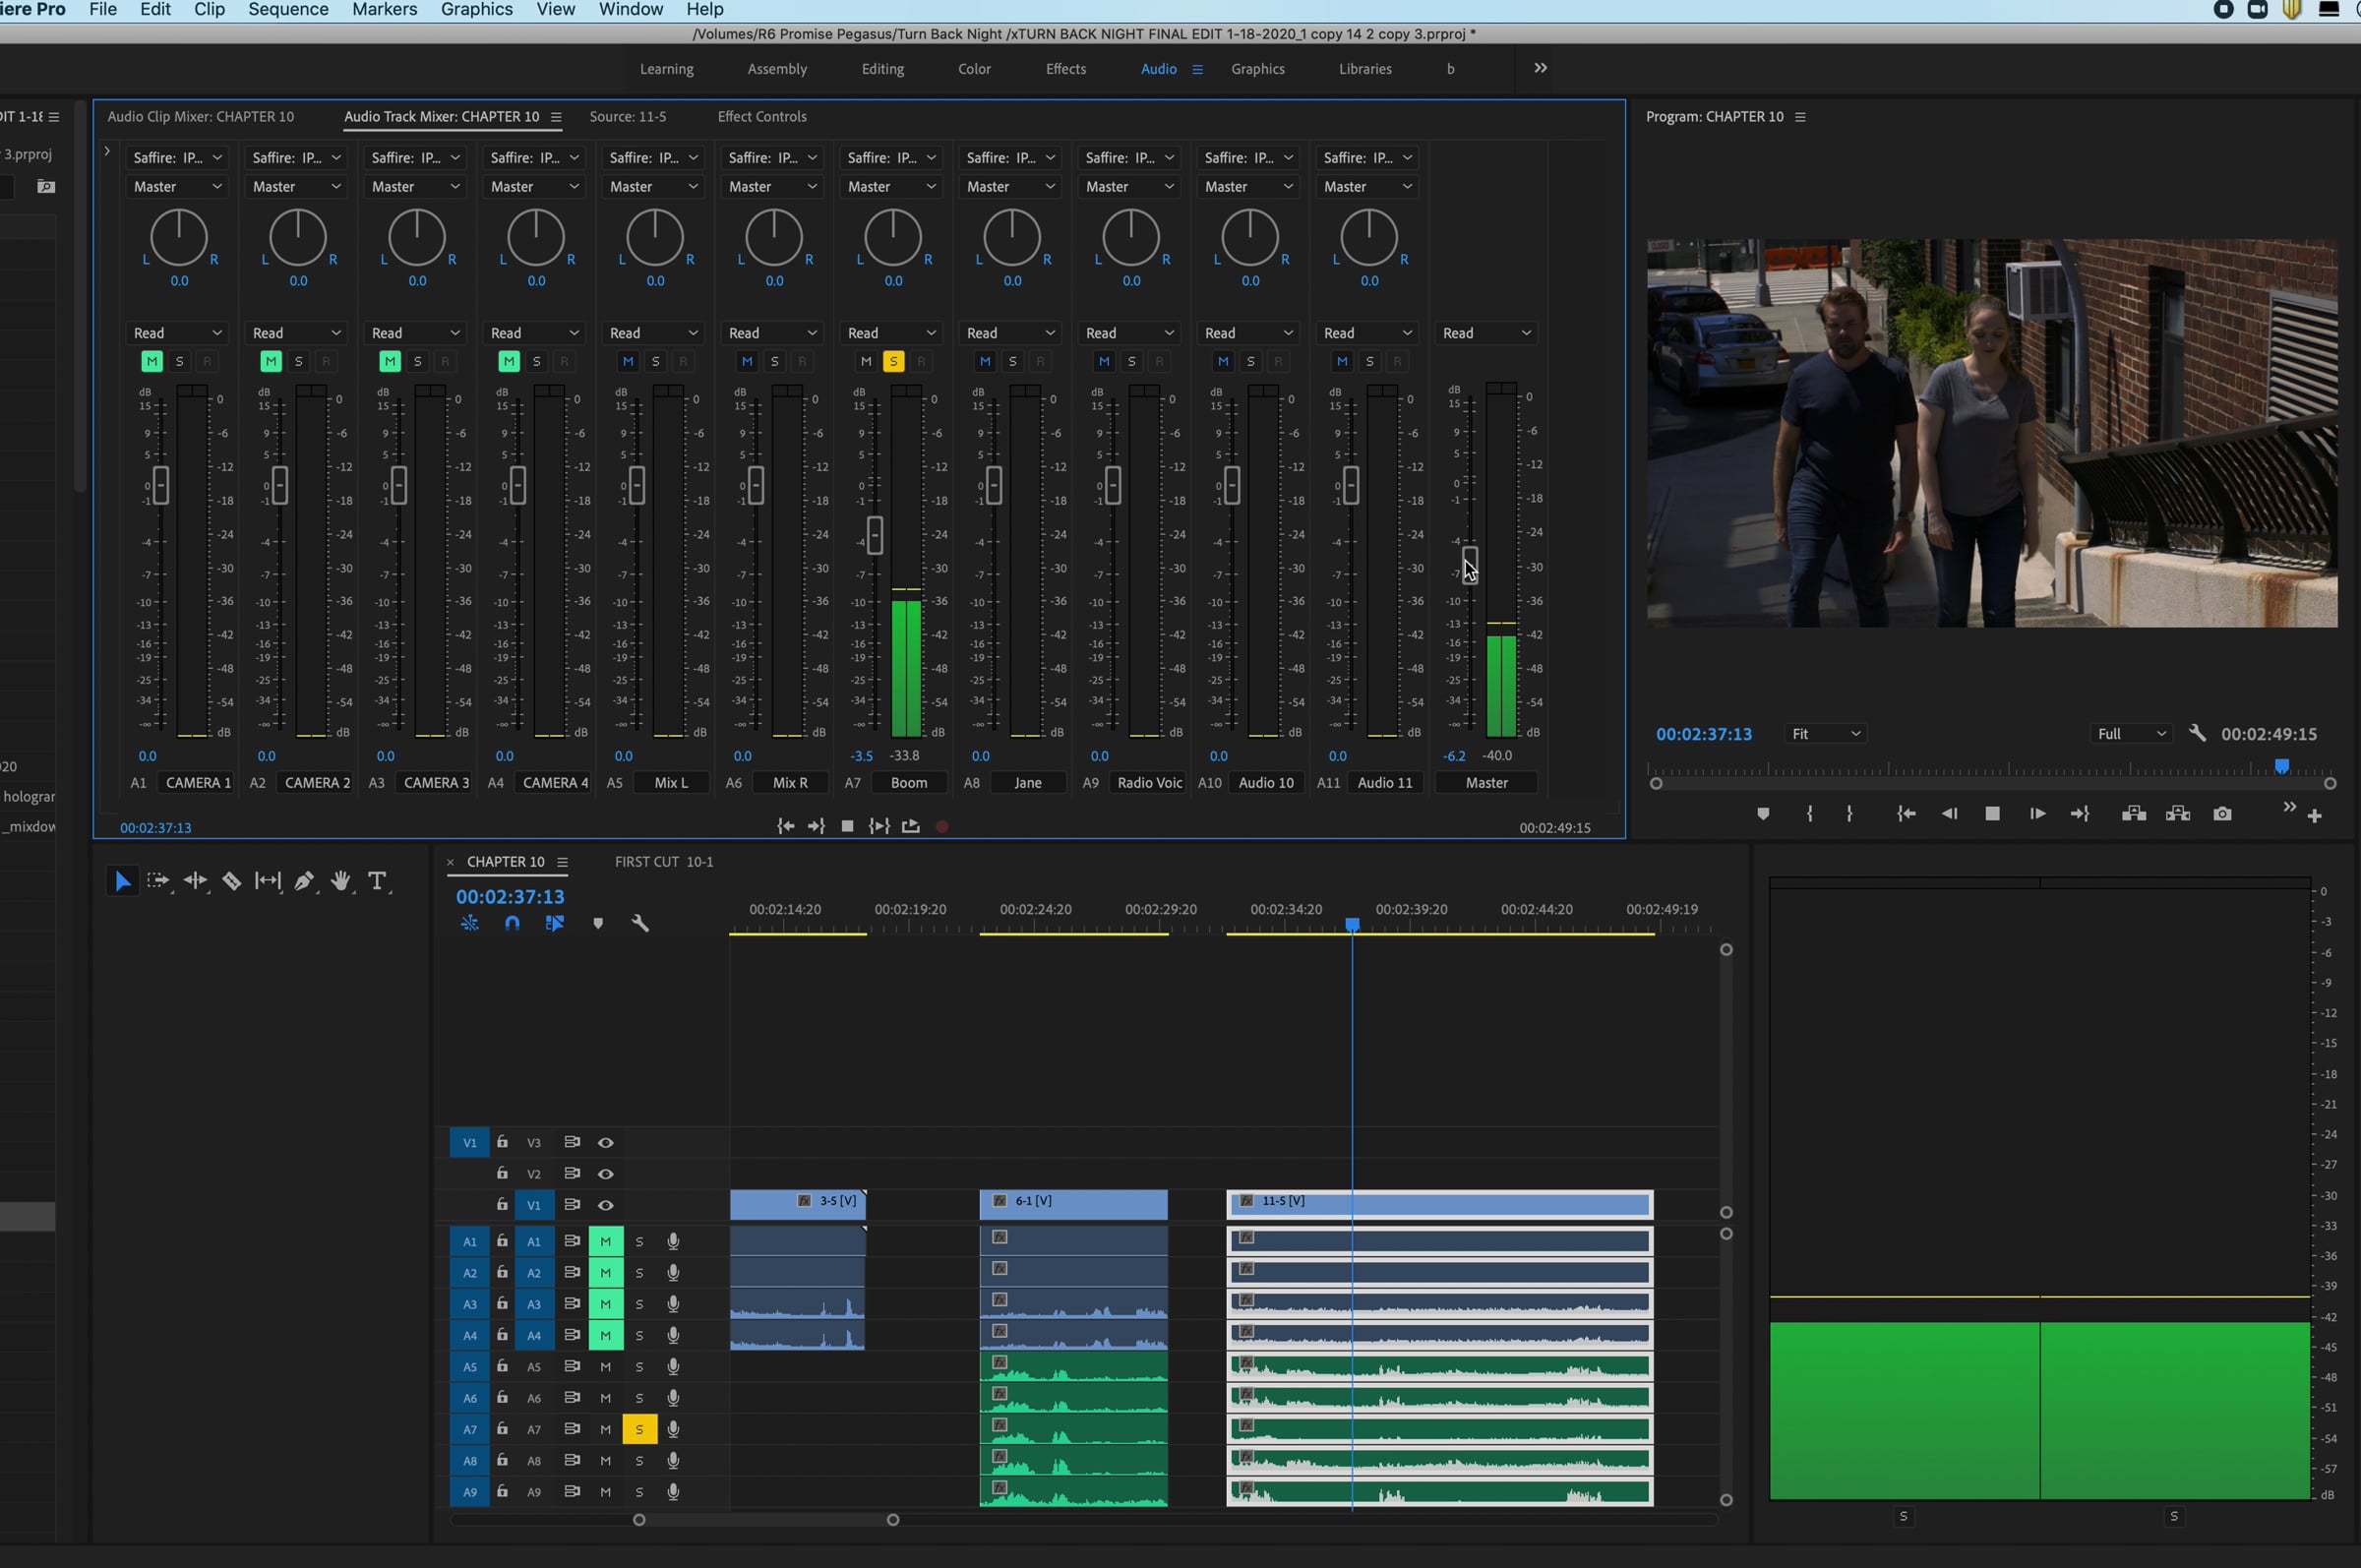This screenshot has width=2361, height=1568.
Task: Stop playback in Program monitor
Action: (x=1992, y=814)
